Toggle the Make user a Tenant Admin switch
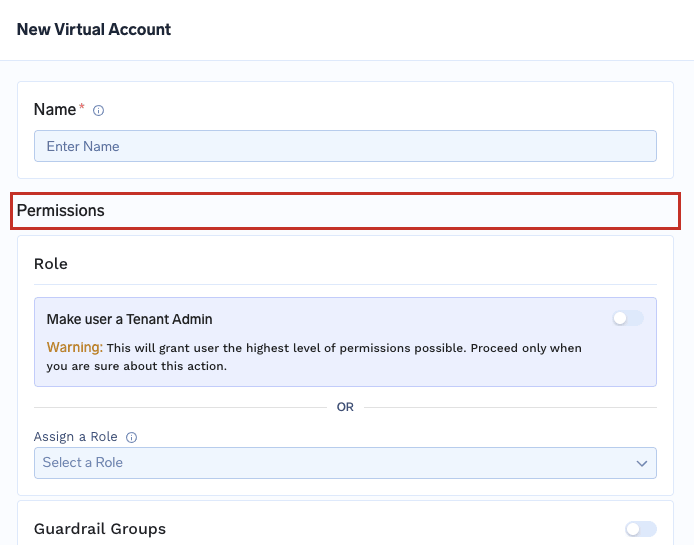The width and height of the screenshot is (694, 545). [x=628, y=318]
